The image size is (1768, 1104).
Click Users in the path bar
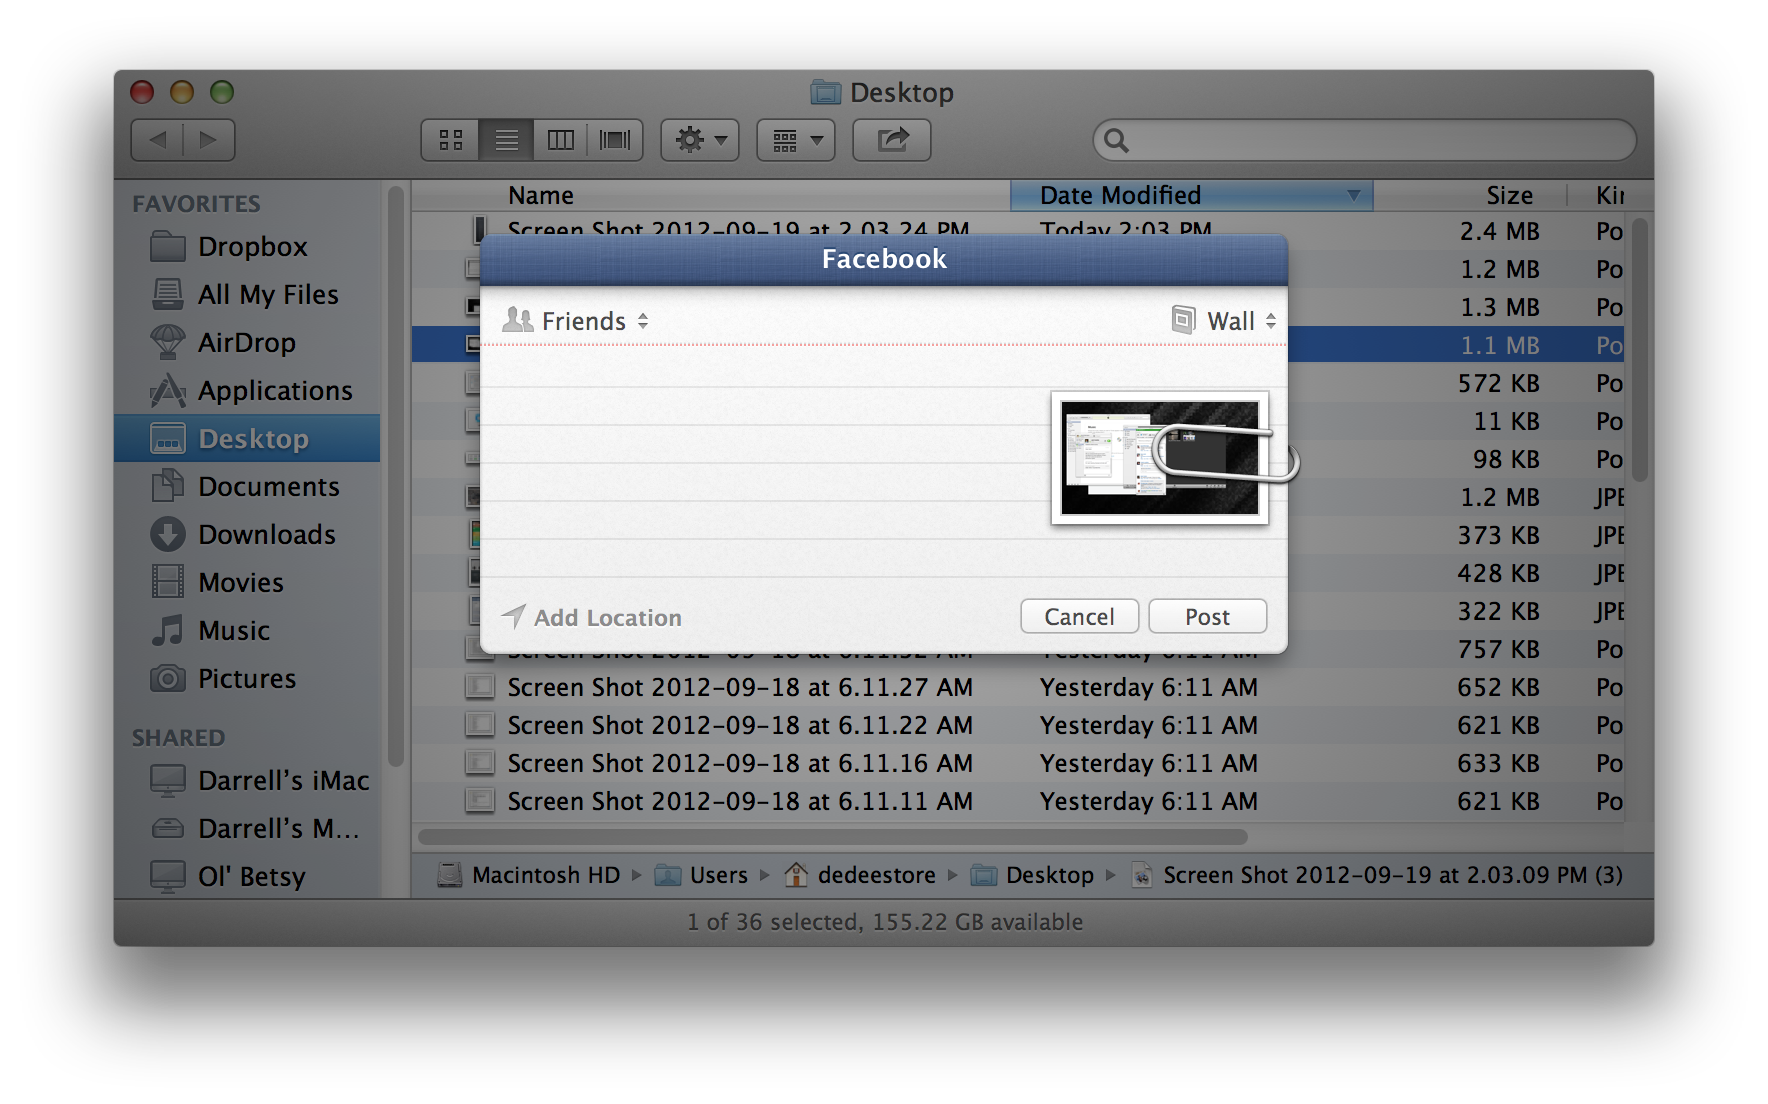[x=702, y=875]
